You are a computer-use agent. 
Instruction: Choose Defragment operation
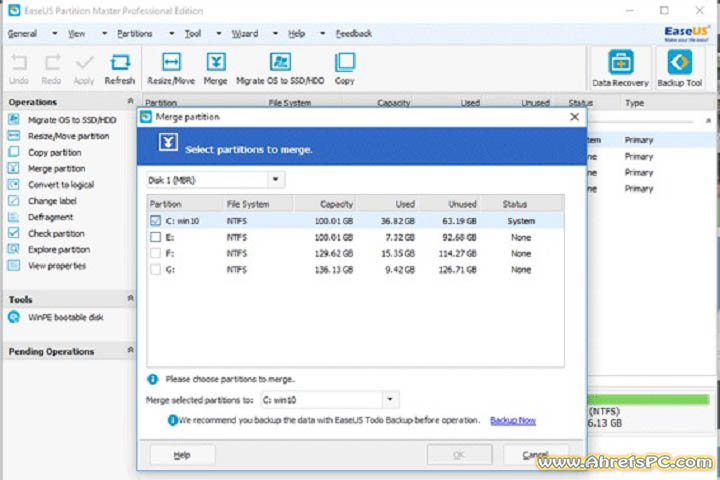51,217
